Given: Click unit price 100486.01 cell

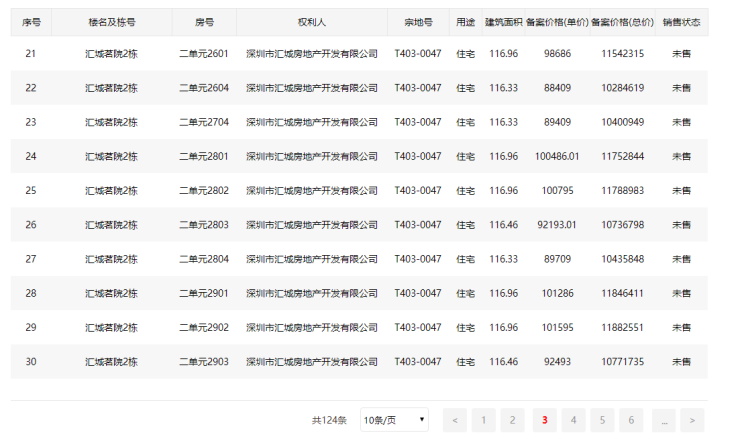Looking at the screenshot, I should 557,157.
